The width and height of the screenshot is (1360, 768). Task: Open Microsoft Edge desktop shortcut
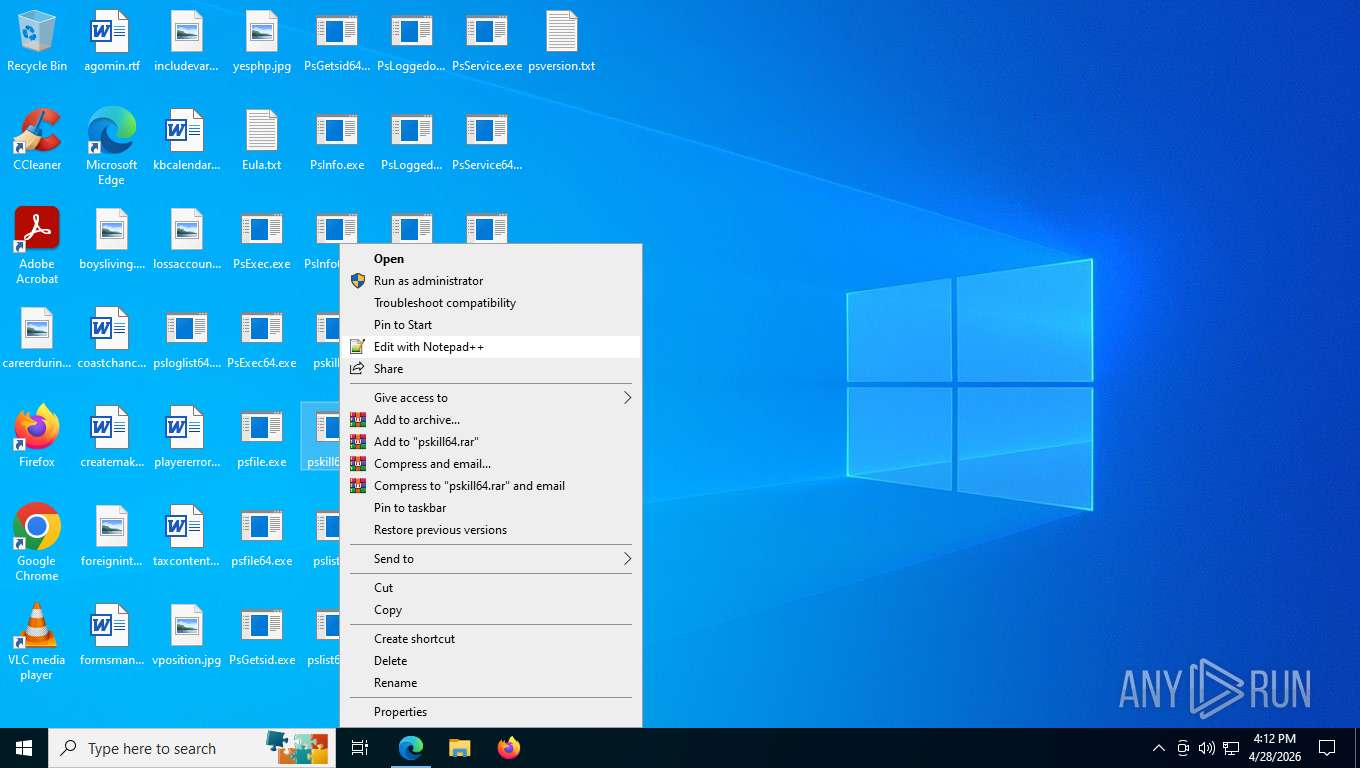(111, 147)
